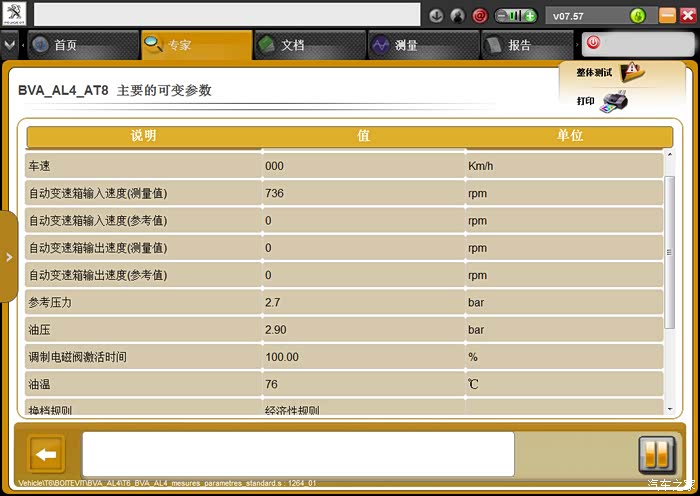
Task: Click the printer icon
Action: (614, 102)
